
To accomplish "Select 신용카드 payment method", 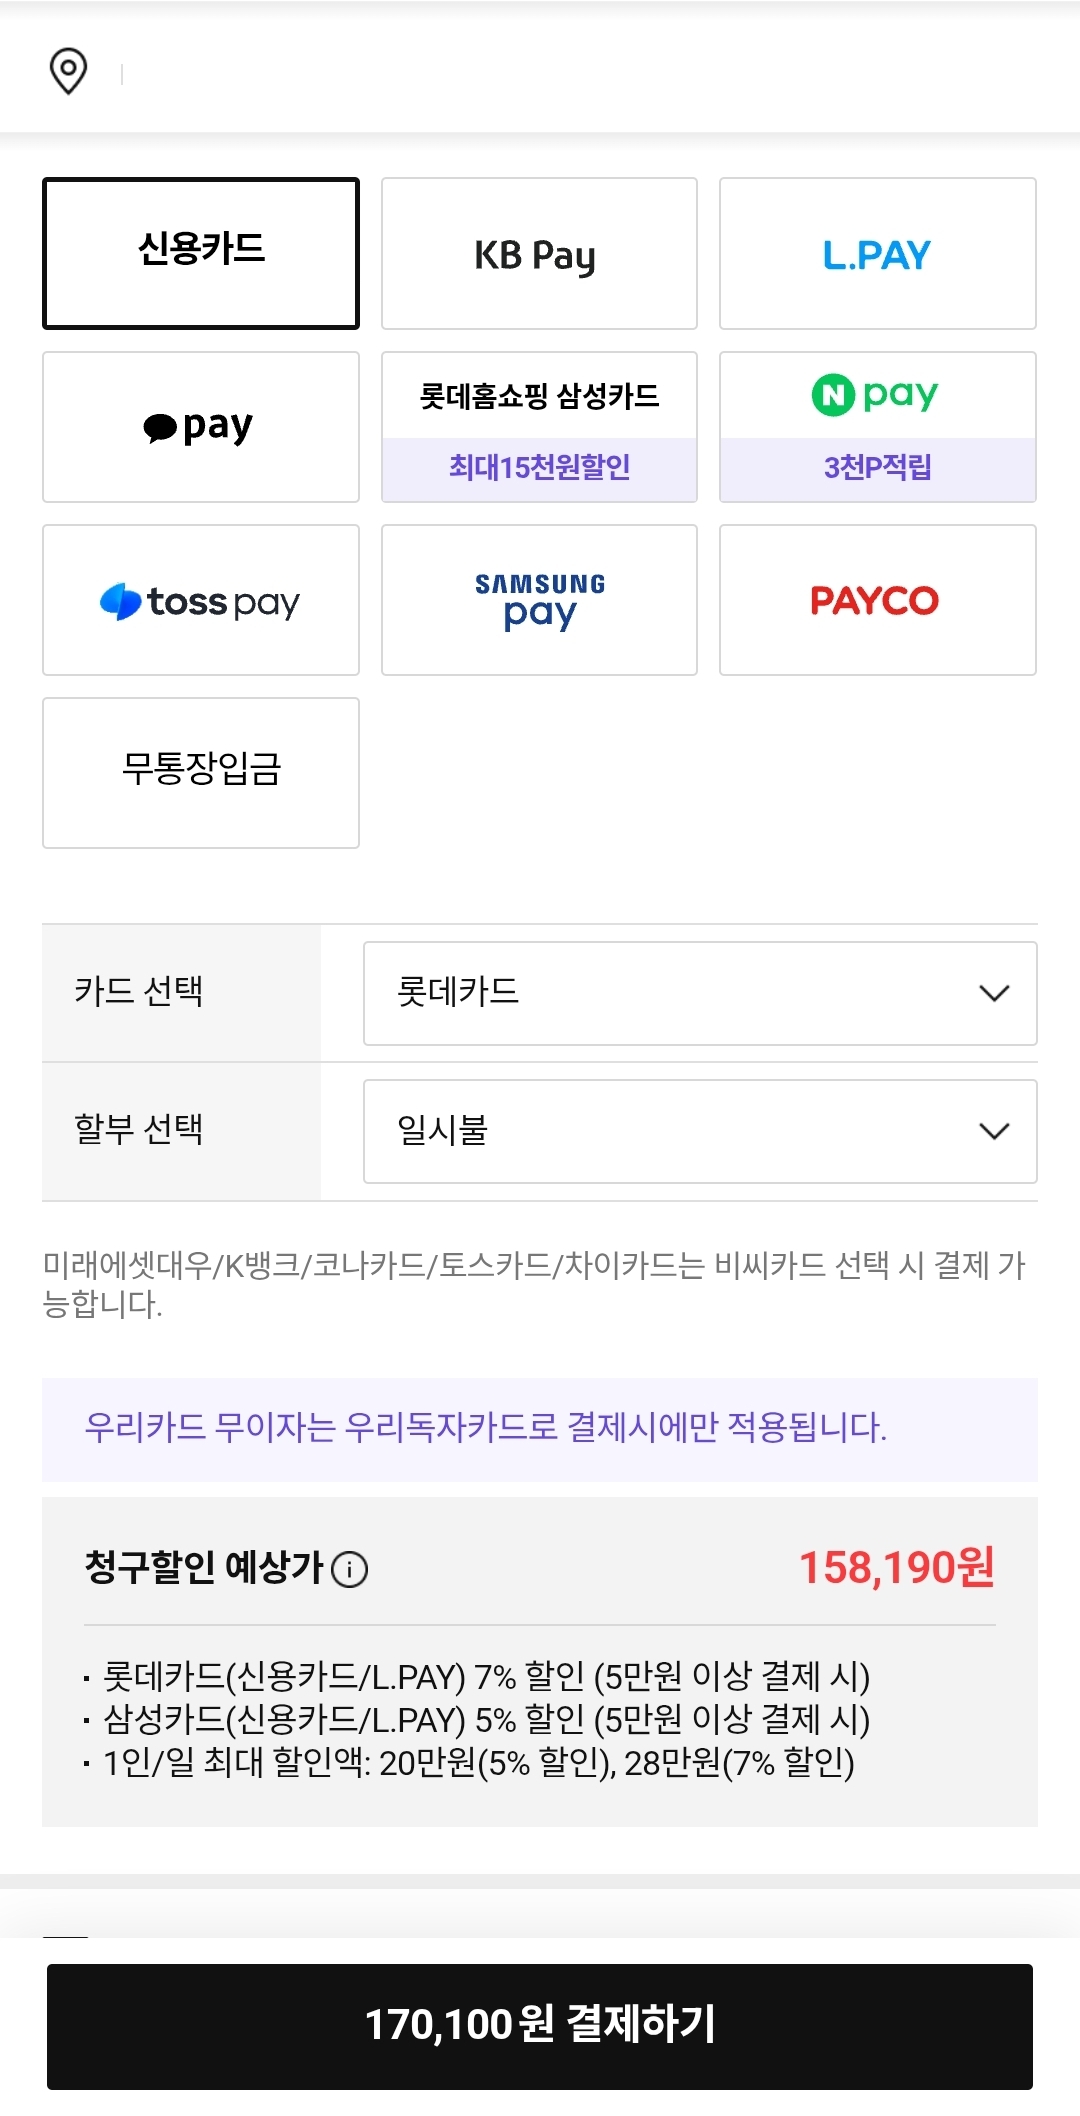I will (201, 254).
